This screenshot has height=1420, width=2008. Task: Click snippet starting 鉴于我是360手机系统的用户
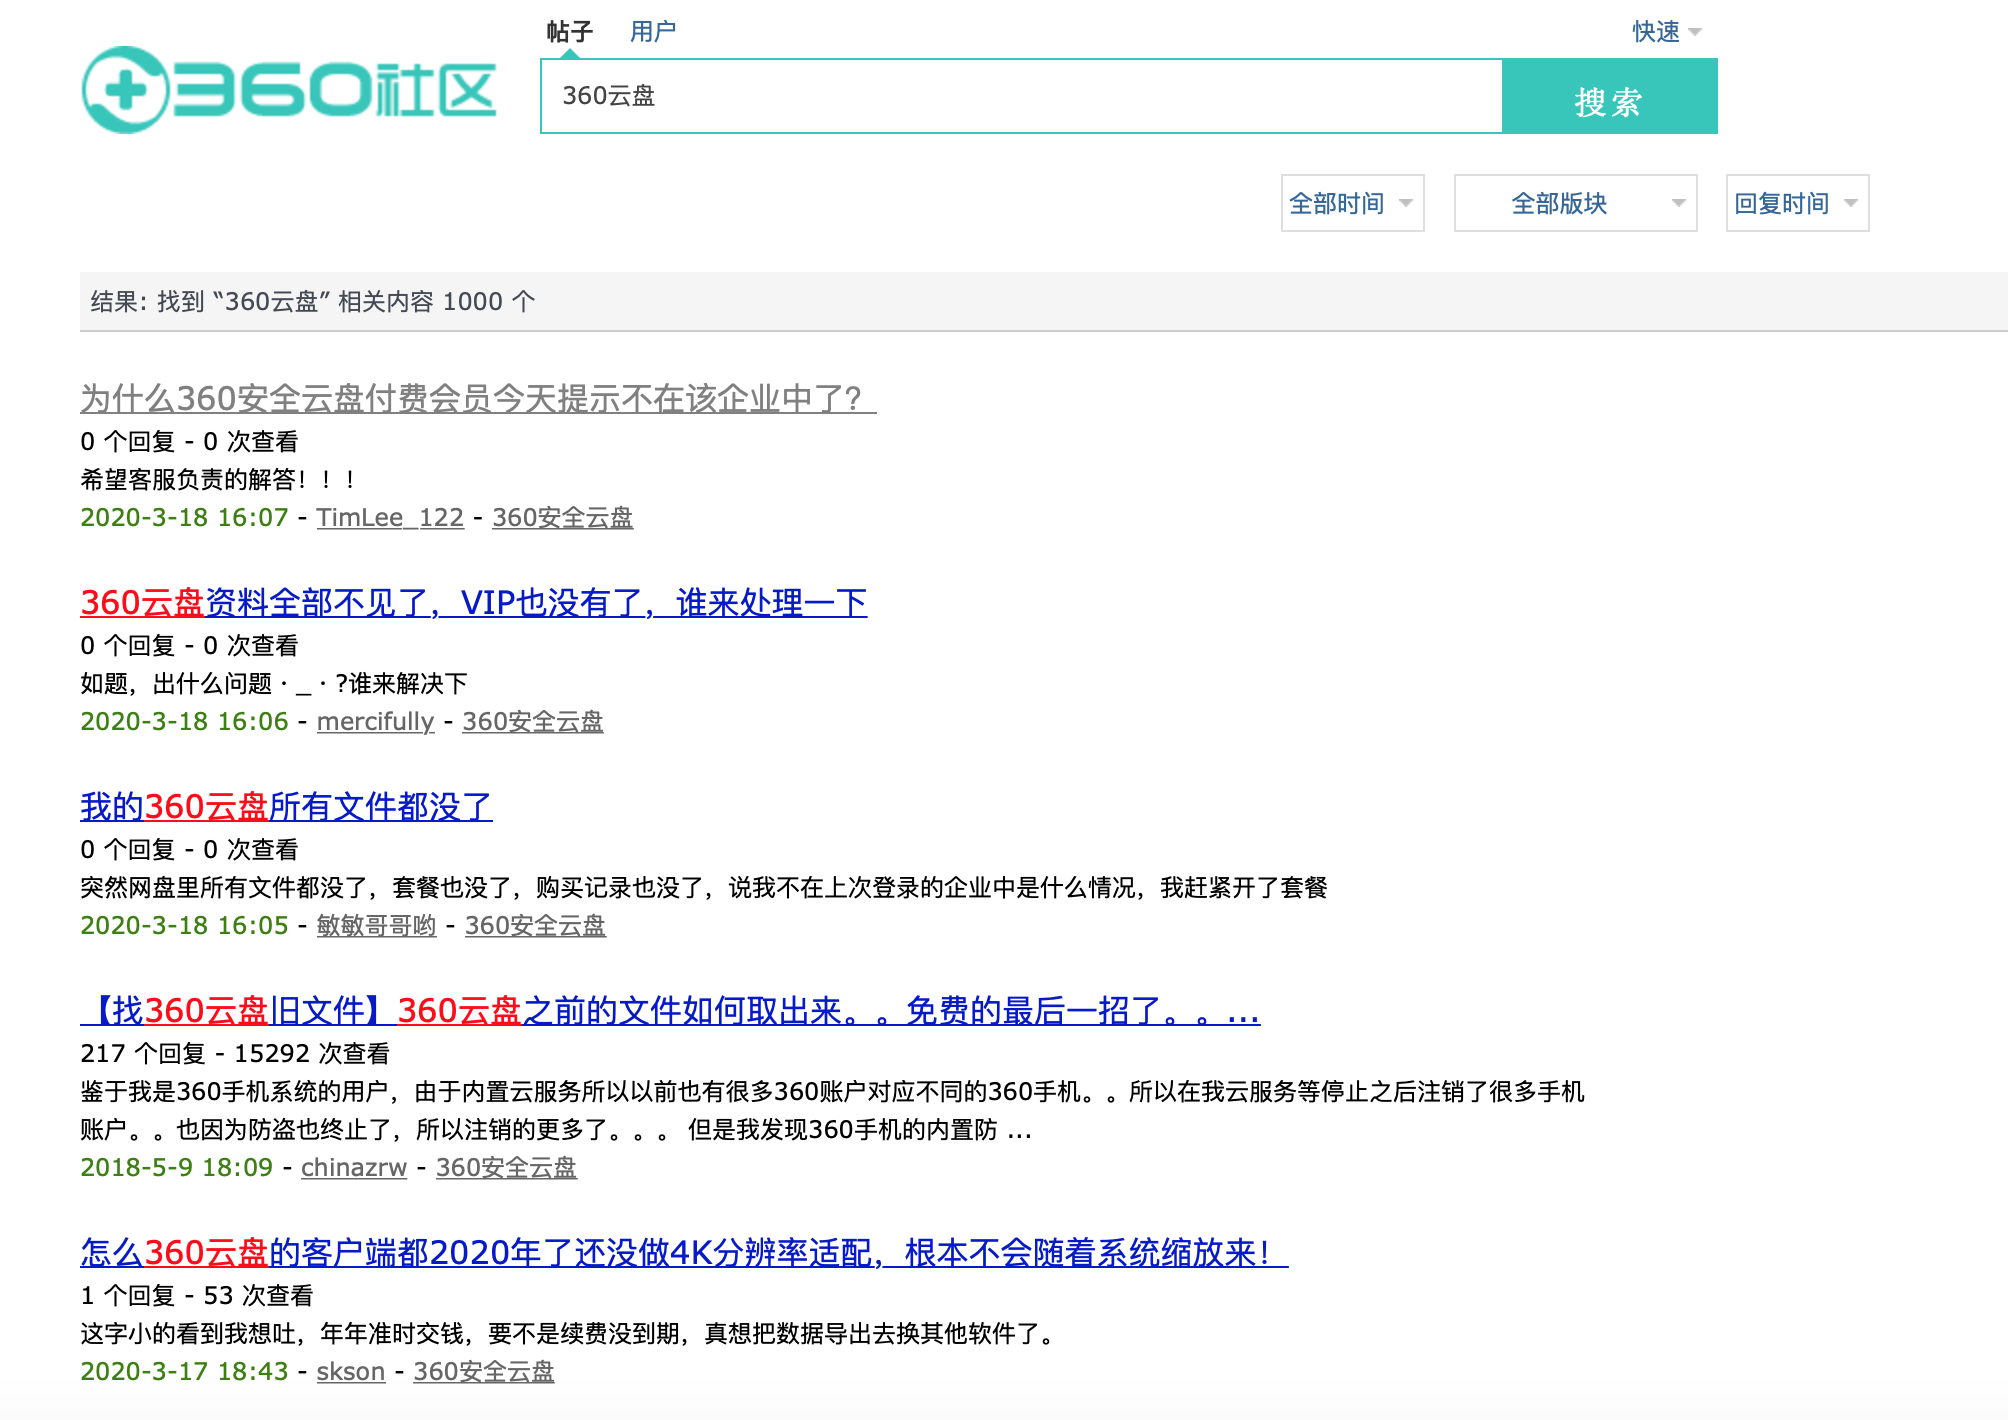click(x=832, y=1110)
